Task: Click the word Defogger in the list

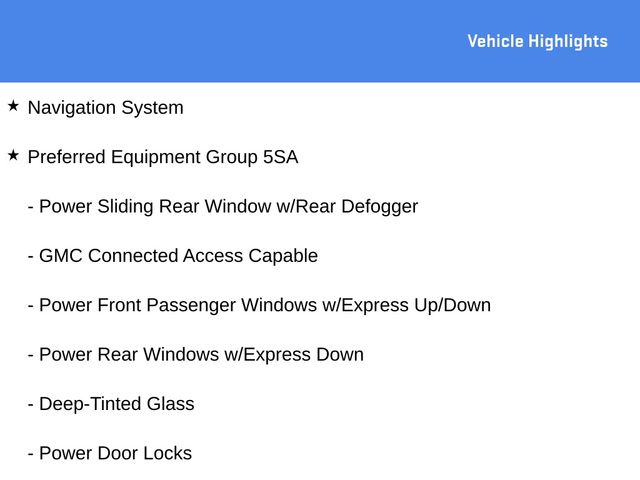Action: pyautogui.click(x=380, y=207)
